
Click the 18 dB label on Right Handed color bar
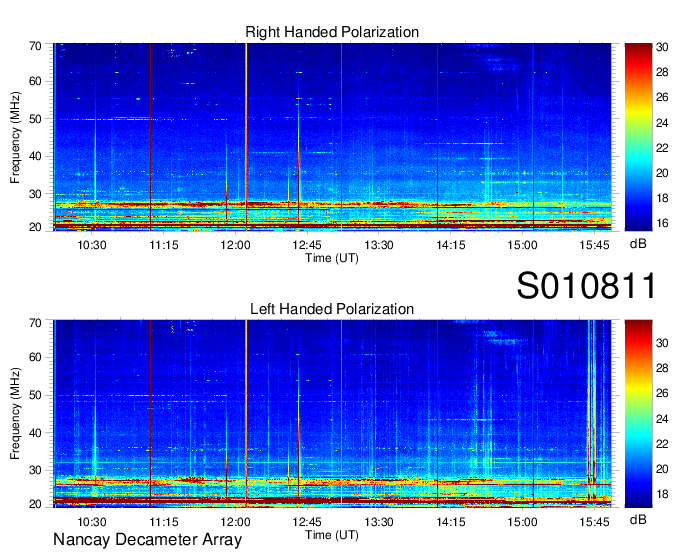[x=662, y=198]
